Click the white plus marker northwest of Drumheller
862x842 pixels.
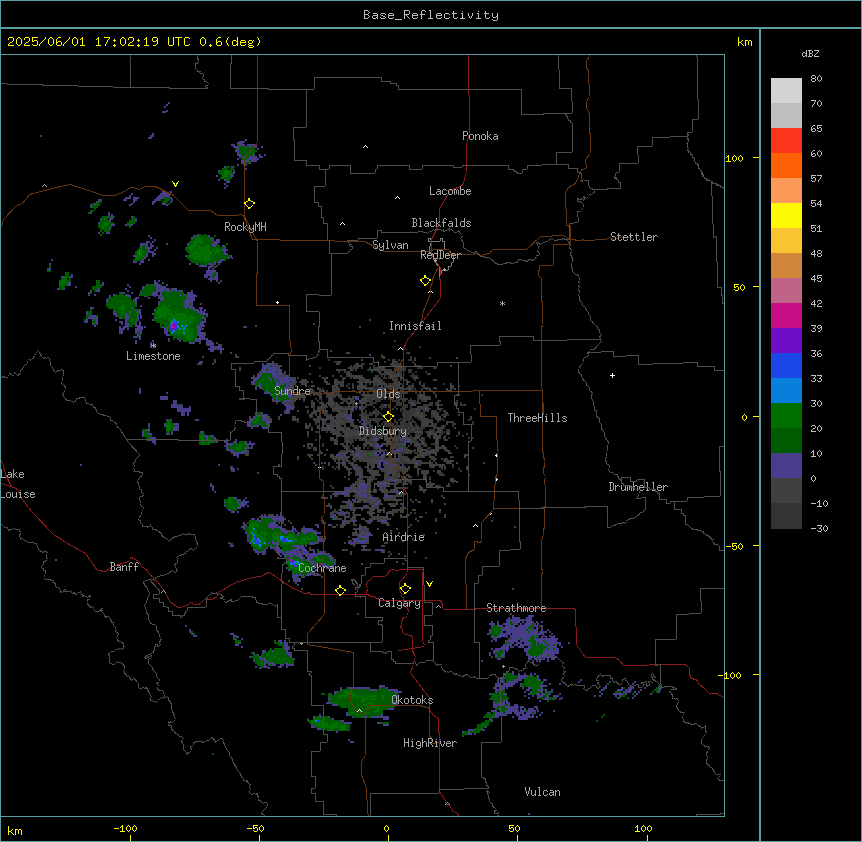(x=612, y=375)
